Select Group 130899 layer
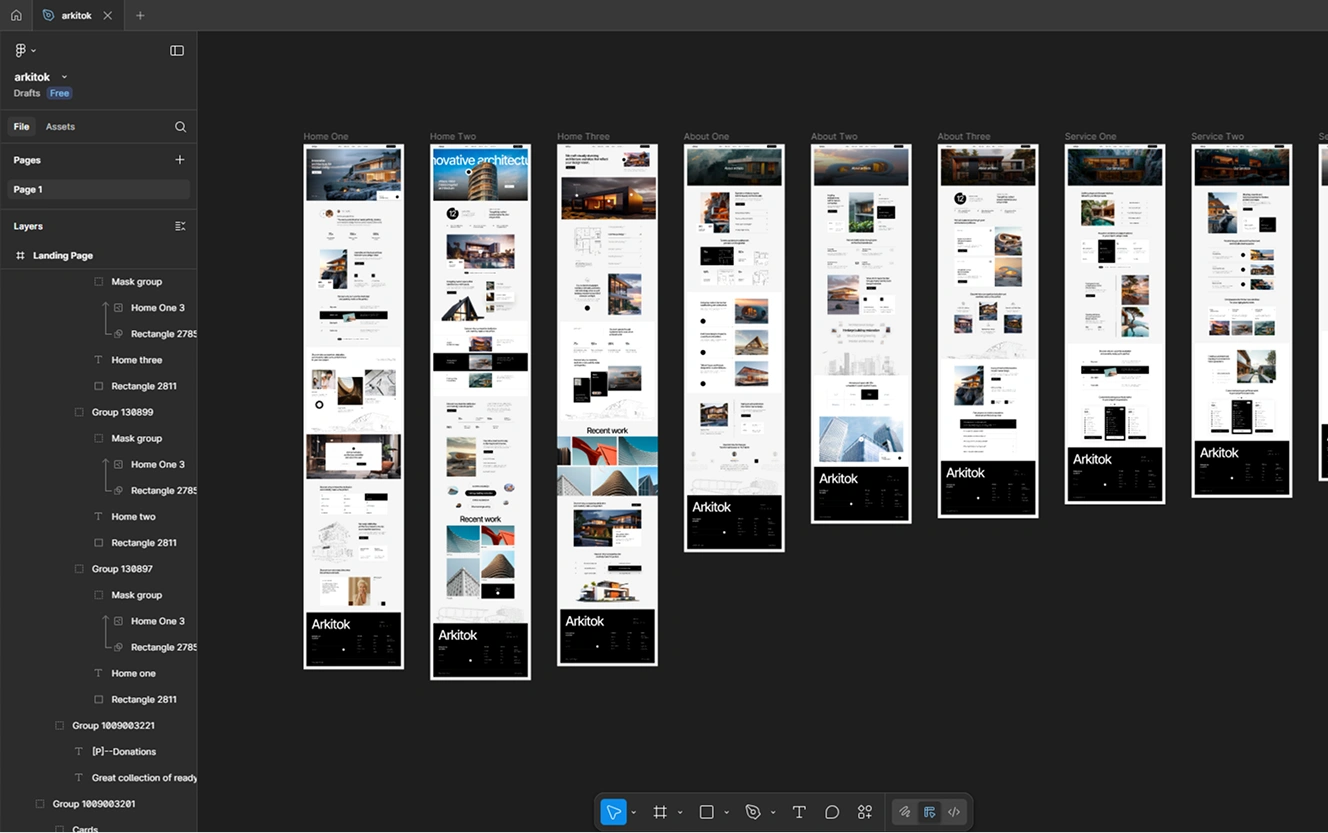This screenshot has height=833, width=1328. 122,412
